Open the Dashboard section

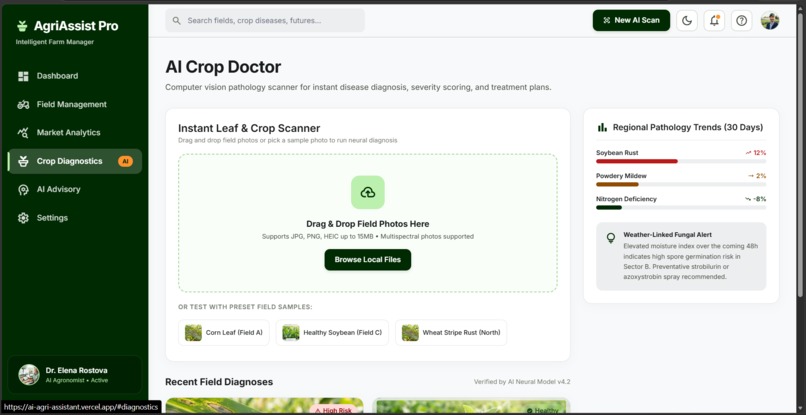point(75,76)
